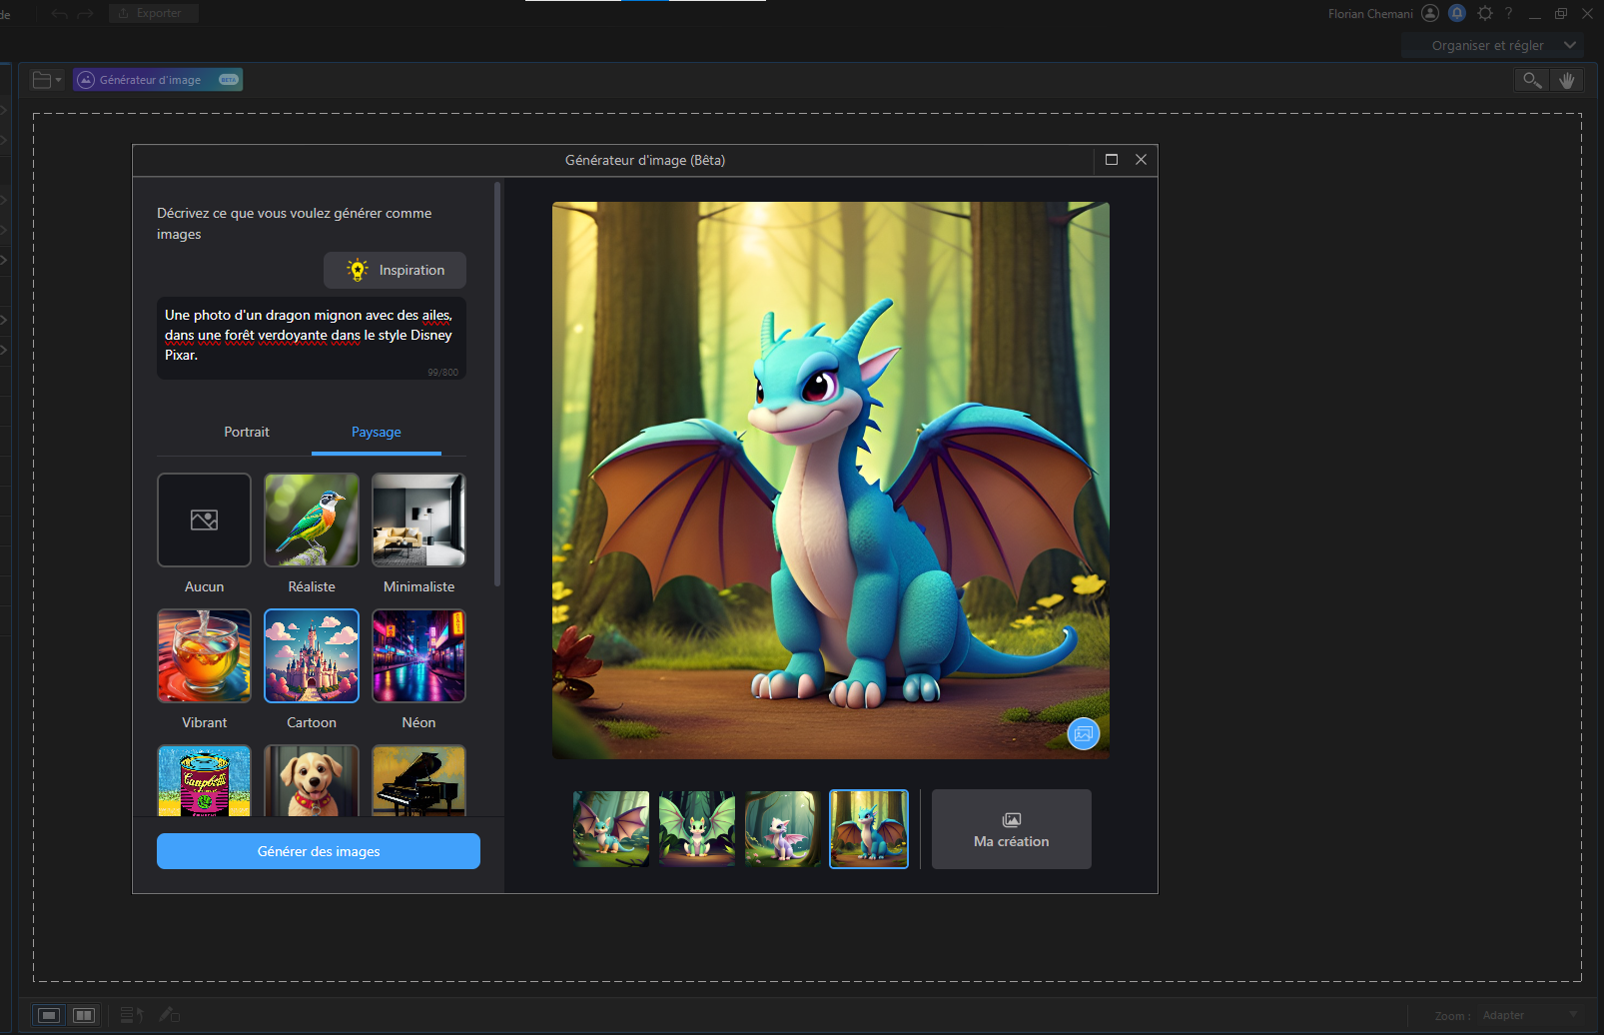Image resolution: width=1604 pixels, height=1035 pixels.
Task: Click the Générer des images button
Action: [x=318, y=851]
